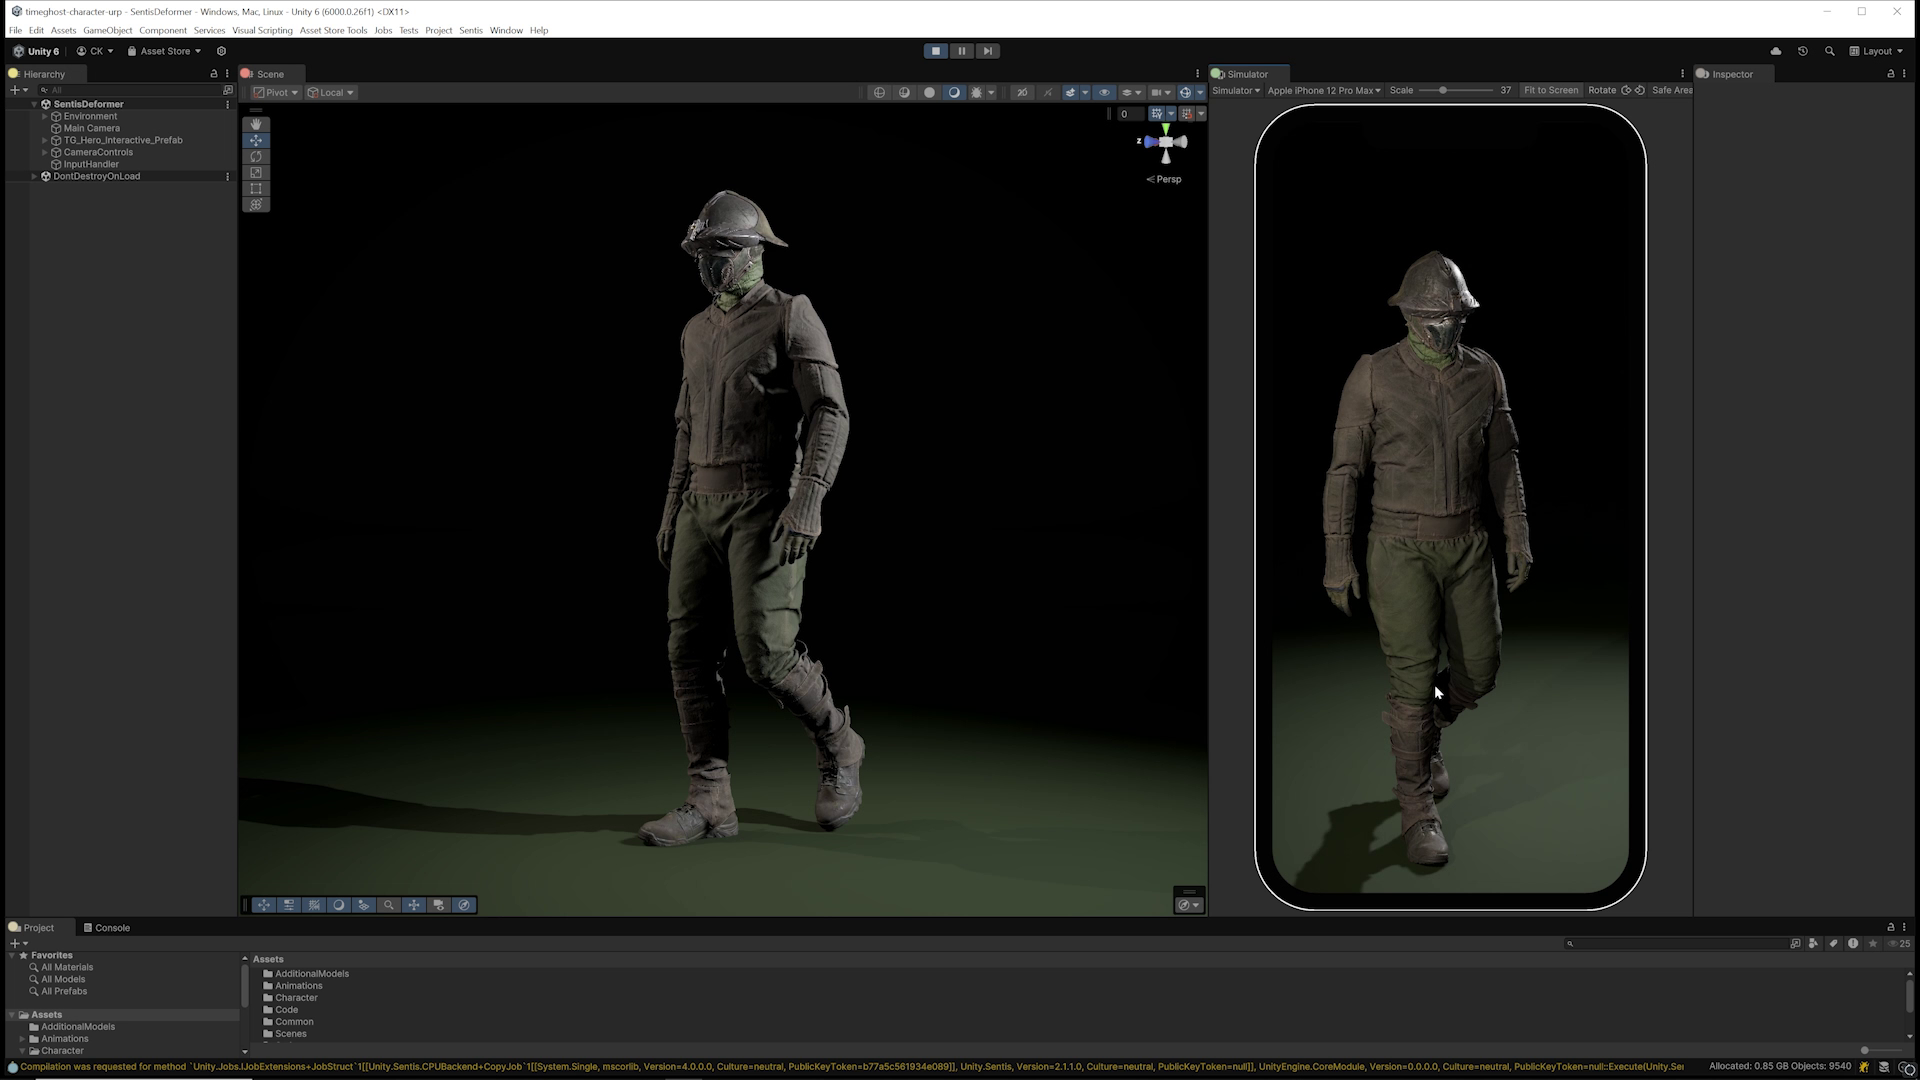Open the Pivot handle position dropdown
The image size is (1920, 1080).
276,92
